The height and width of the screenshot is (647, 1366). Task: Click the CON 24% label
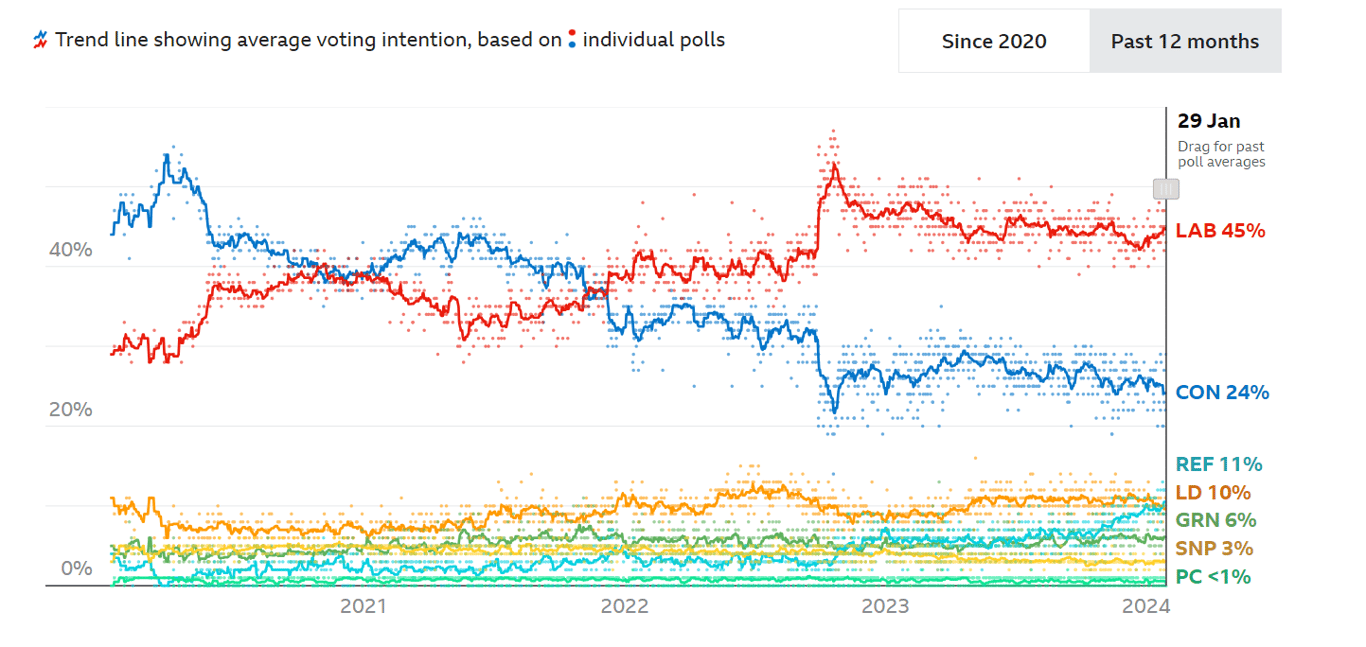tap(1222, 393)
